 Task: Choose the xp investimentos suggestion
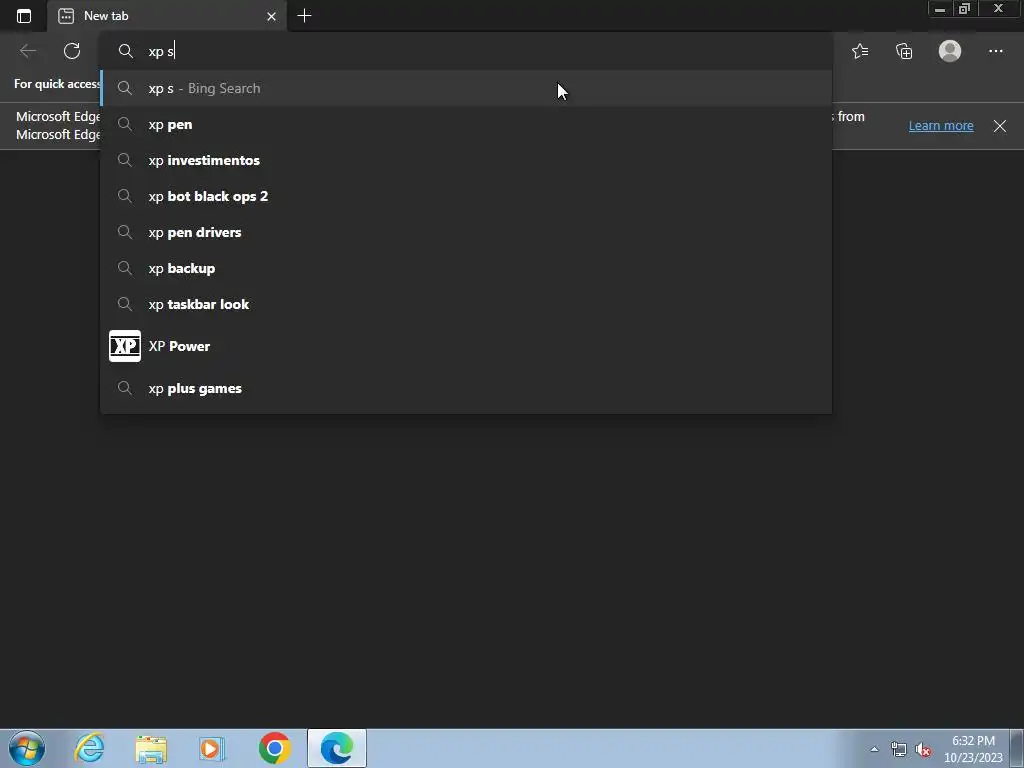[x=466, y=160]
